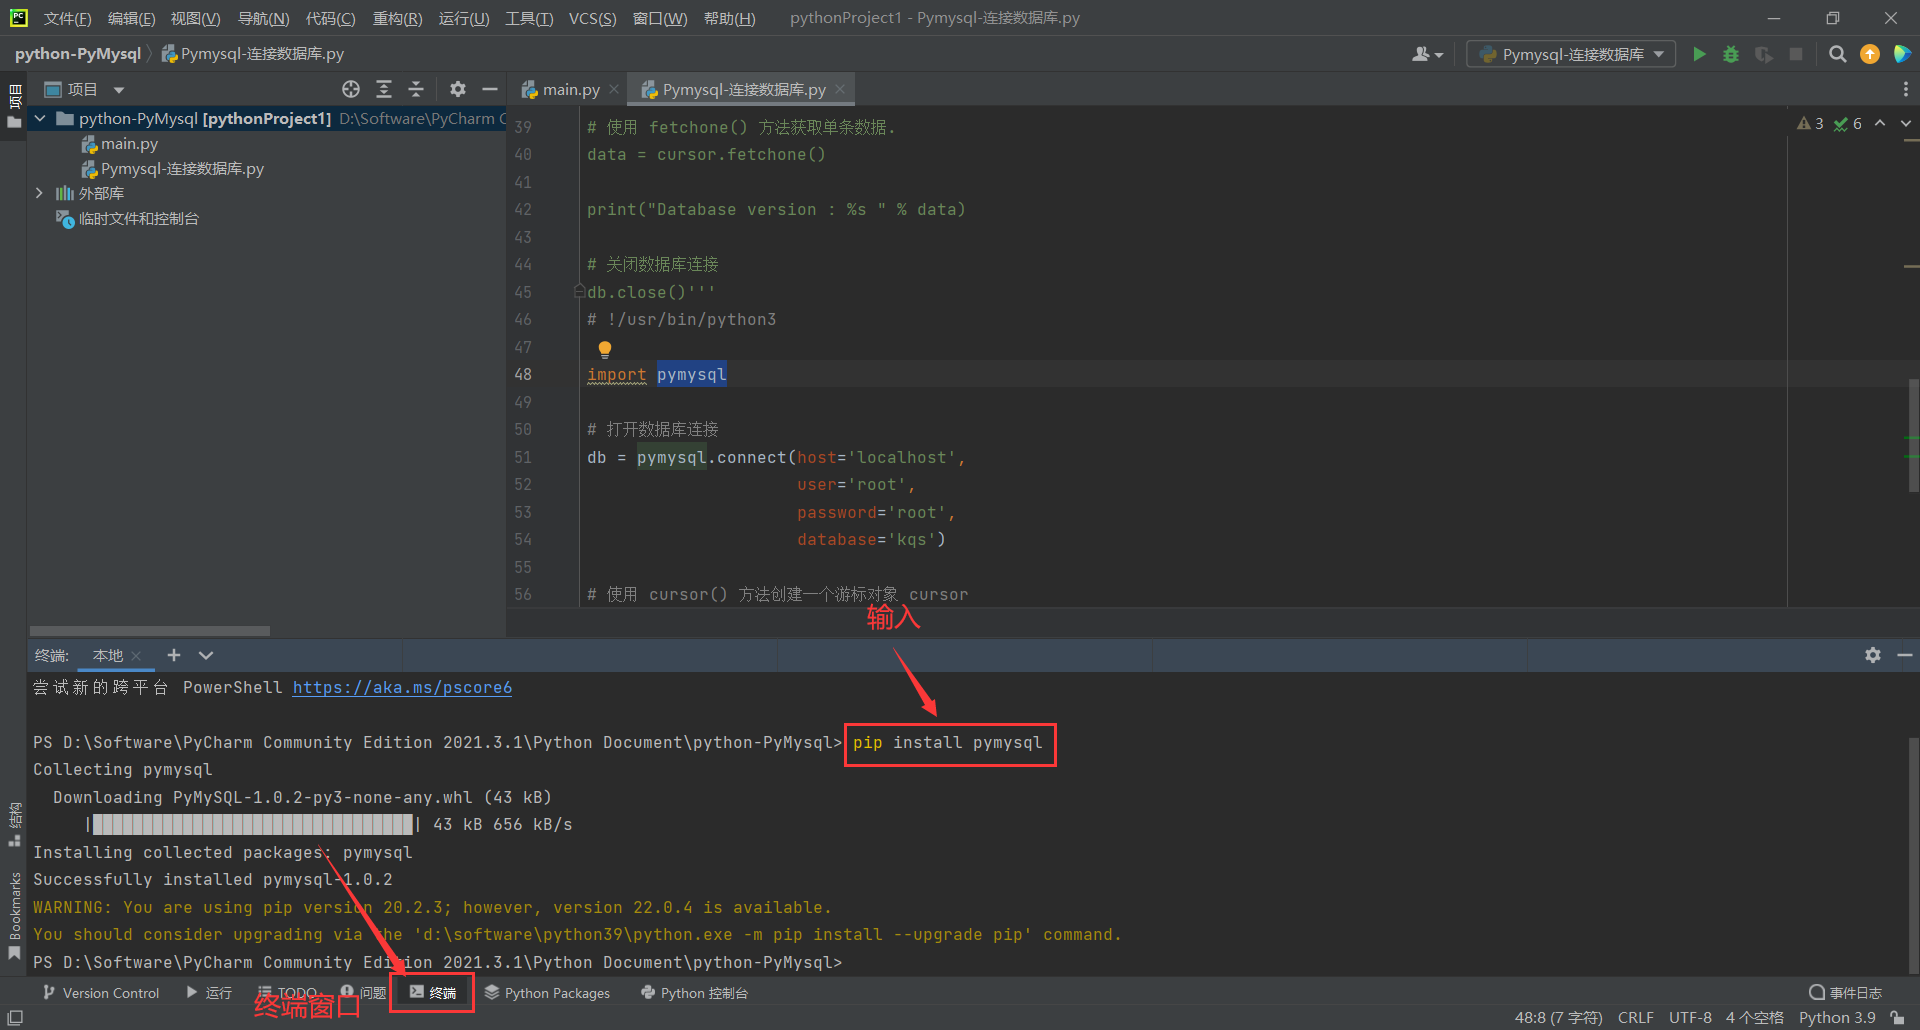Viewport: 1920px width, 1030px height.
Task: Expand the 外部库 tree node
Action: click(39, 193)
